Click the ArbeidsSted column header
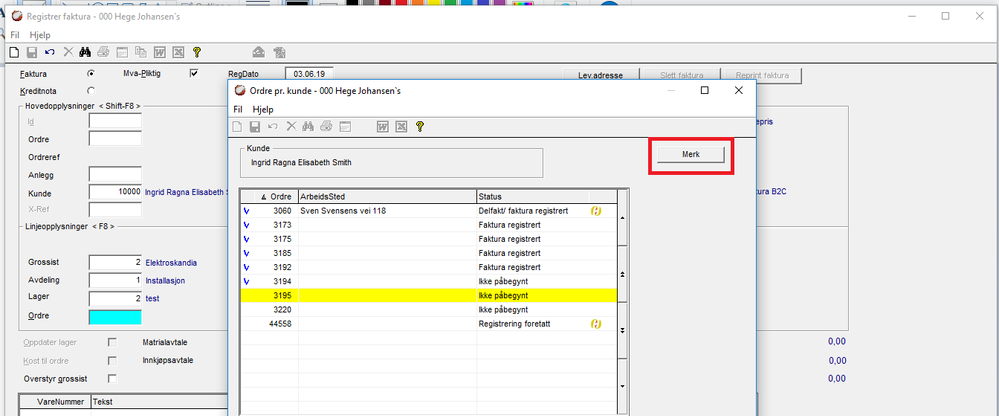Image resolution: width=999 pixels, height=416 pixels. tap(387, 196)
